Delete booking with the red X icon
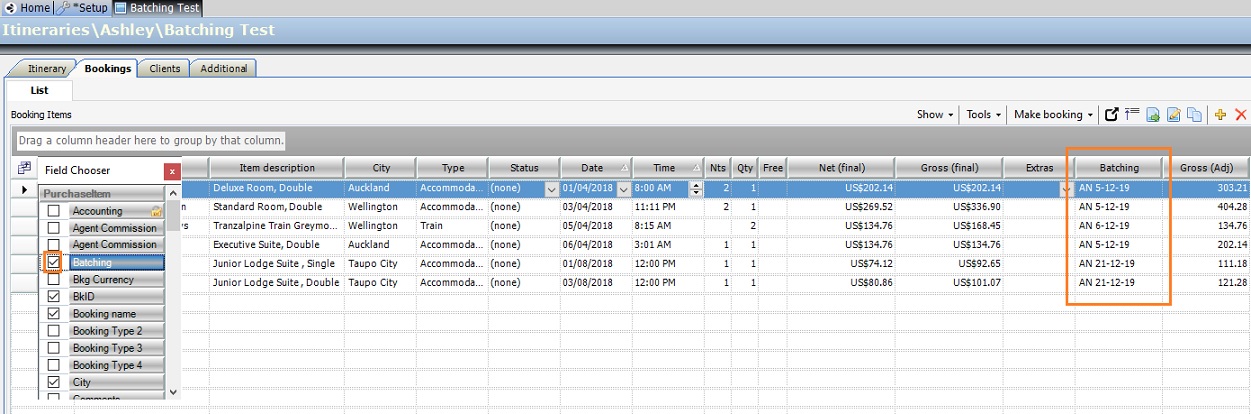This screenshot has height=414, width=1251. (1241, 115)
